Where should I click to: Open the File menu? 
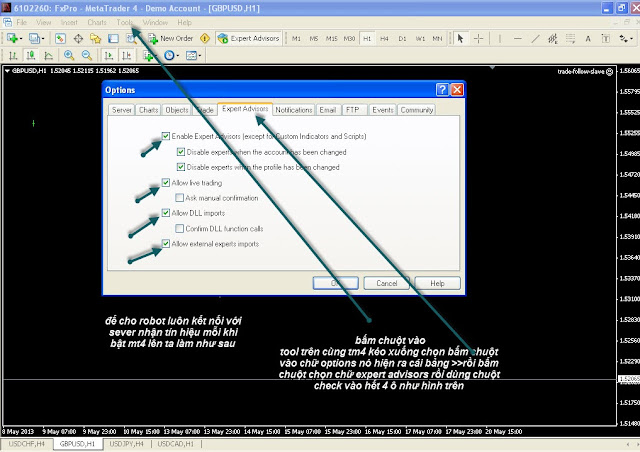21,22
